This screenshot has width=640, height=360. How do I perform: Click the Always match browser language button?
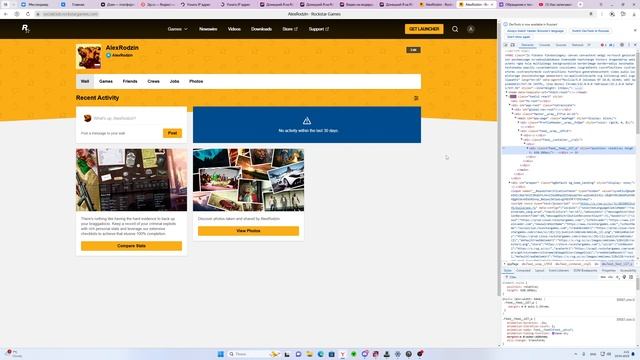535,31
